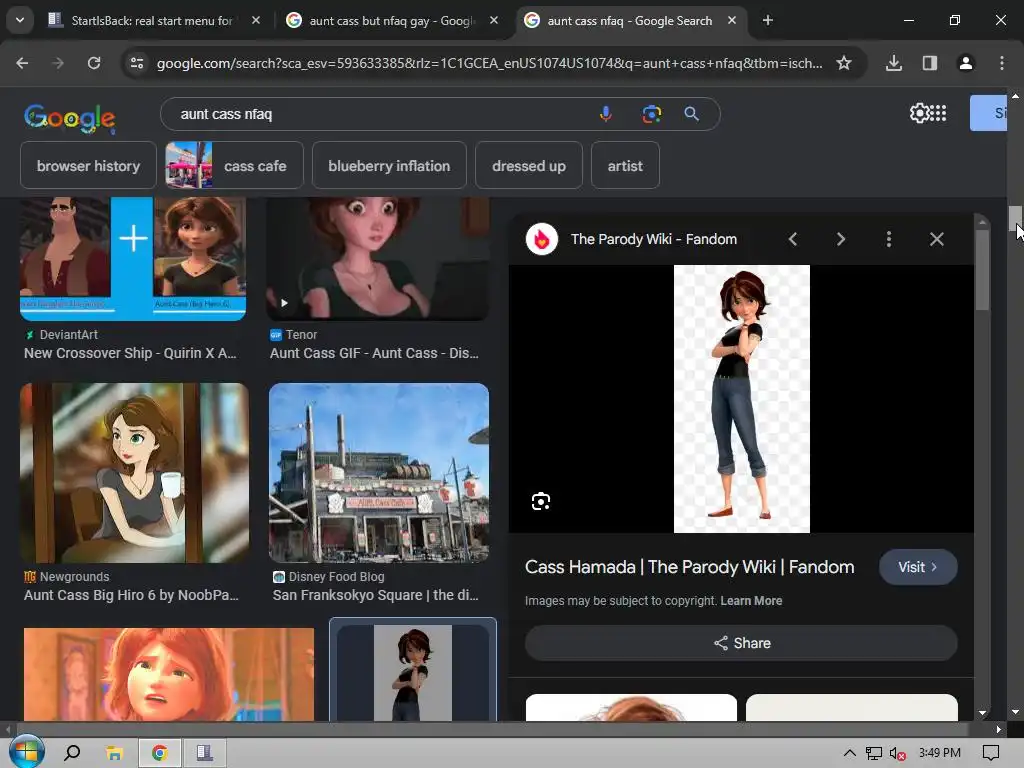Open Newgrounds Aunt Cass drawing thumbnail
Viewport: 1024px width, 768px height.
click(x=135, y=473)
